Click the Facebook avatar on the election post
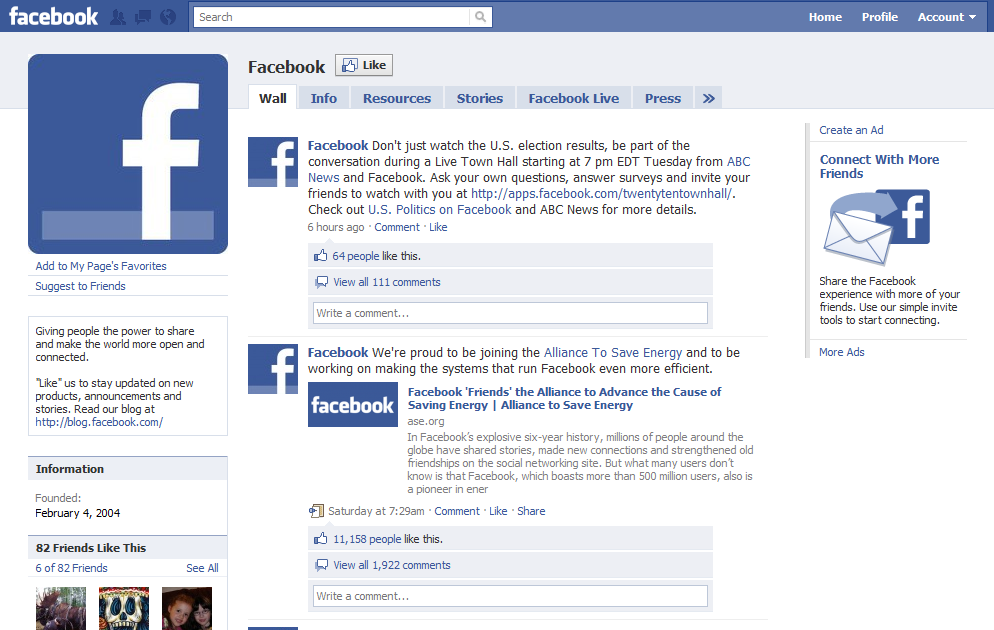This screenshot has height=630, width=994. point(273,162)
